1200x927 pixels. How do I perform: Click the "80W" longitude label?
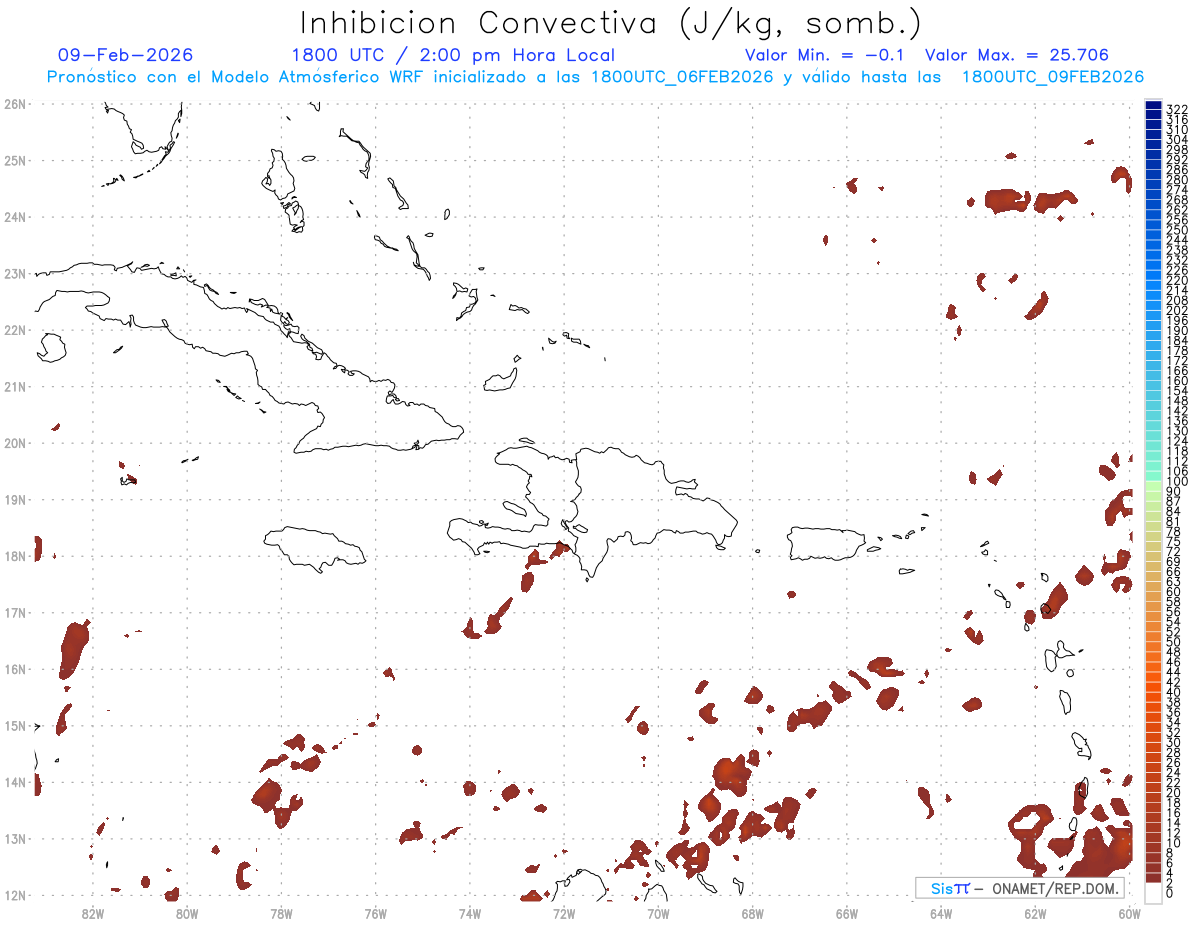(x=187, y=913)
